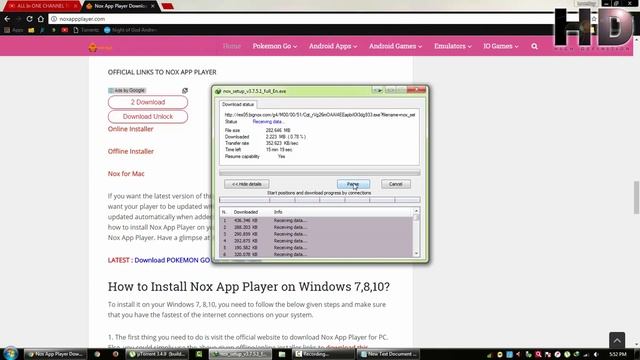This screenshot has height=360, width=640.
Task: Click the browser page vertical scrollbar thumb
Action: [x=636, y=197]
